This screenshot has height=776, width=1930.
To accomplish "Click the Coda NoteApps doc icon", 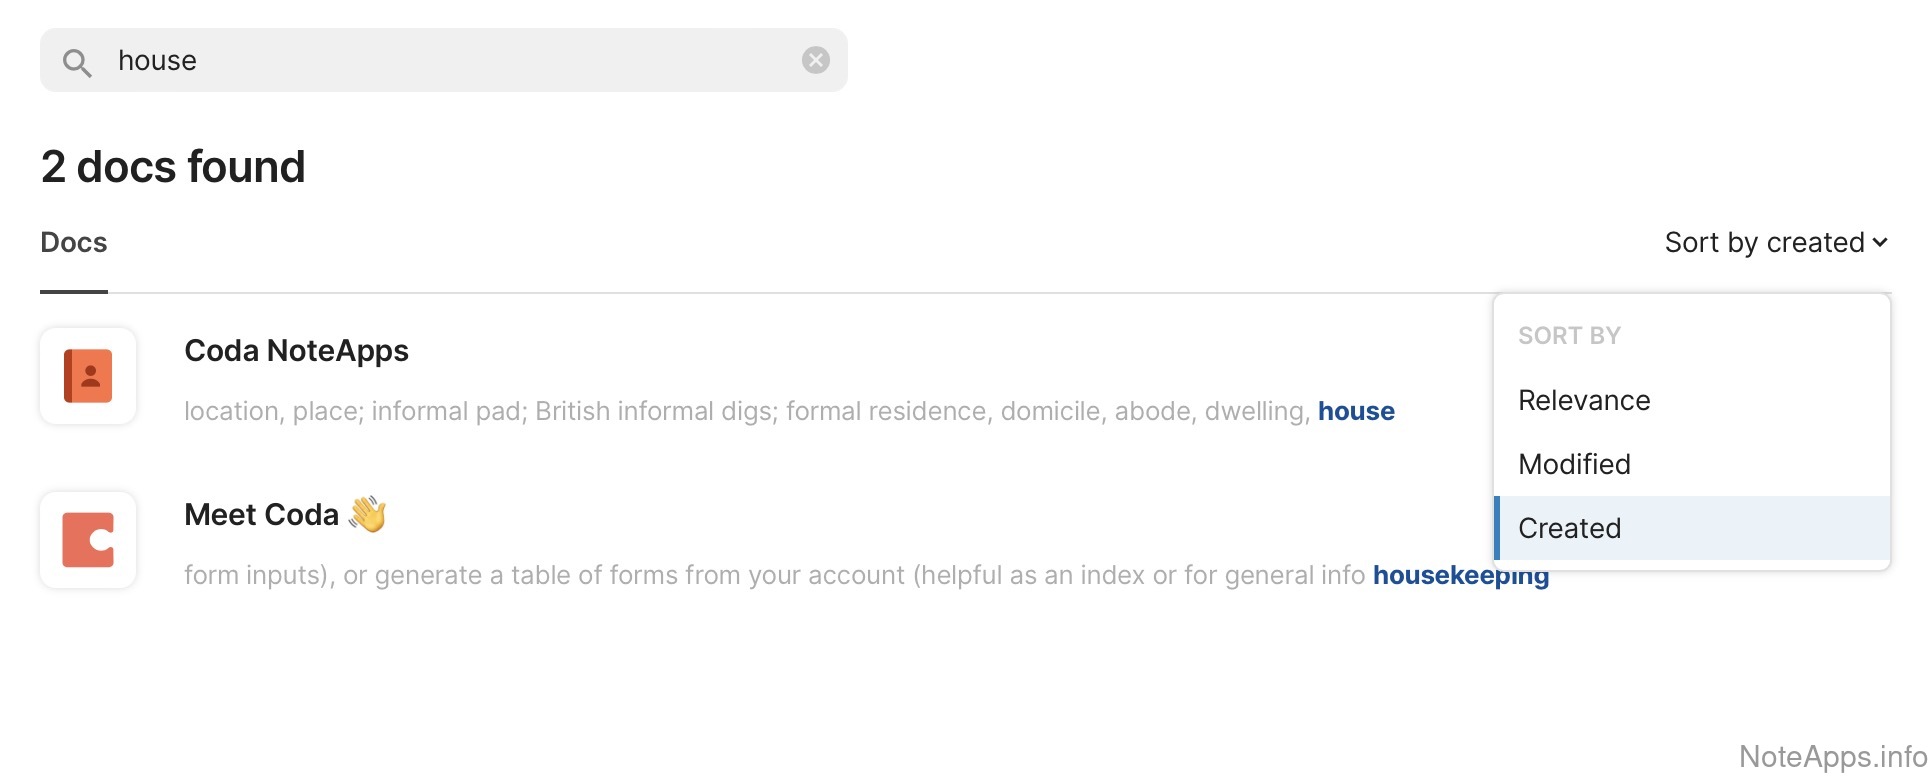I will 88,376.
